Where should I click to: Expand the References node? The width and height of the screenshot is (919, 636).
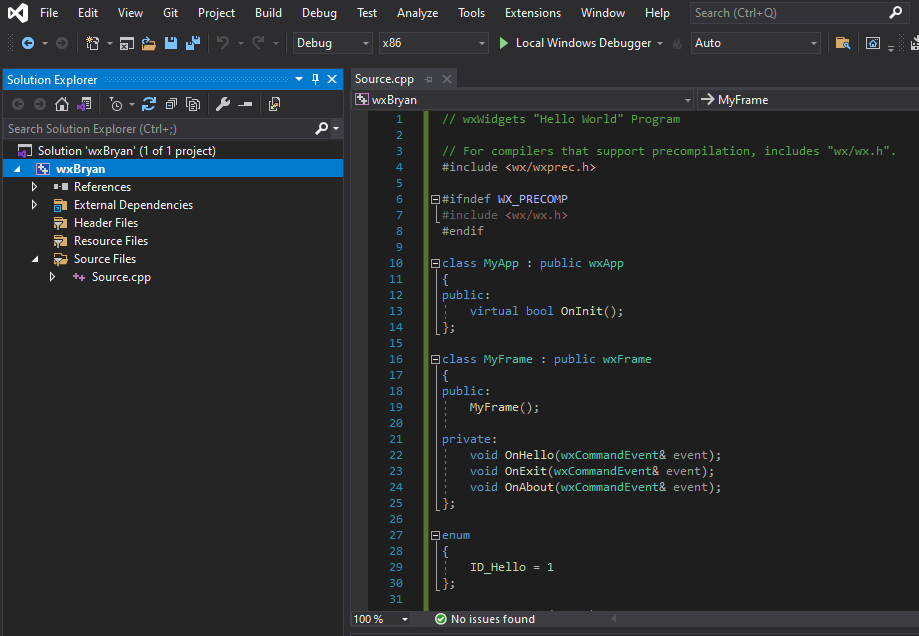(x=34, y=186)
